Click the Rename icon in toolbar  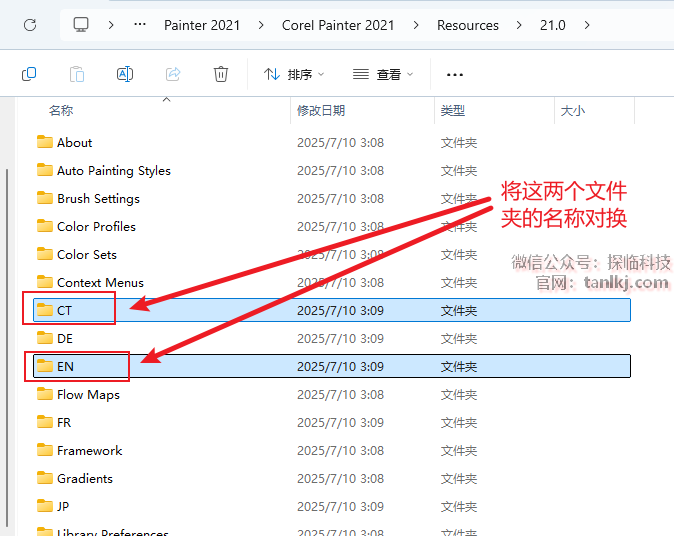(125, 74)
